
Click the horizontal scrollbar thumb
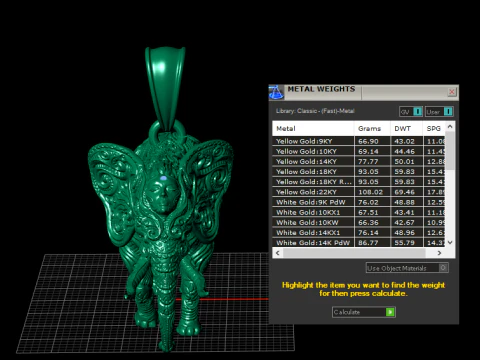pos(354,253)
